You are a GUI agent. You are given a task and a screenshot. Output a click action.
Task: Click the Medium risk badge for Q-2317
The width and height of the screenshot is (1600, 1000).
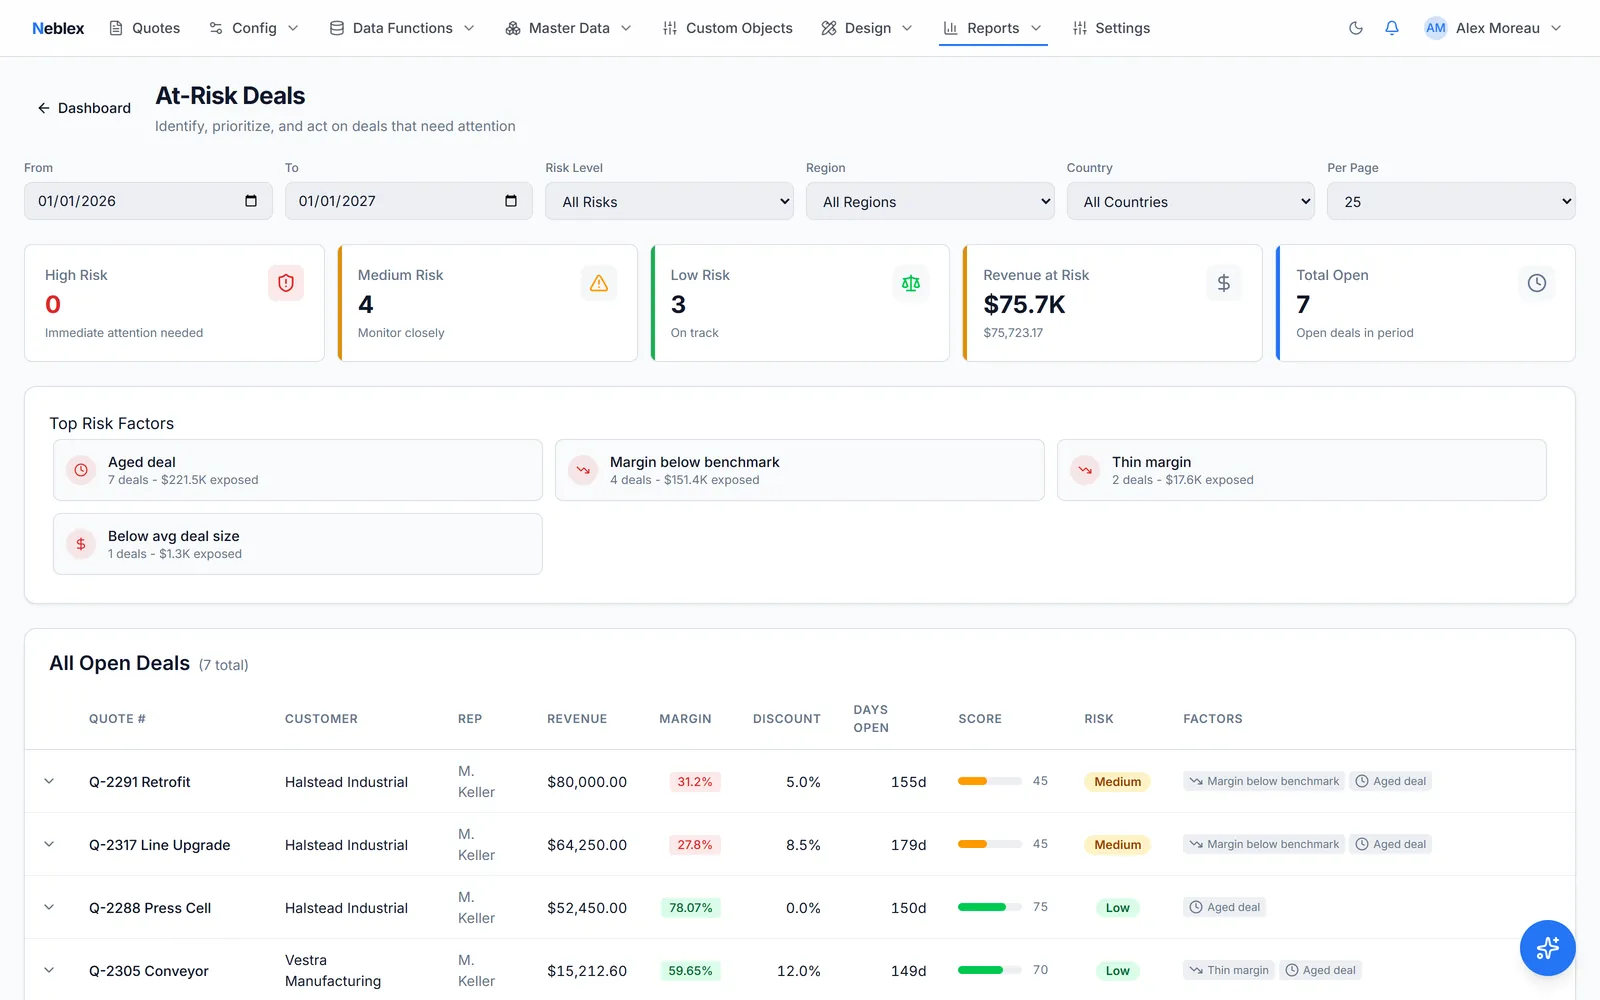pyautogui.click(x=1117, y=845)
